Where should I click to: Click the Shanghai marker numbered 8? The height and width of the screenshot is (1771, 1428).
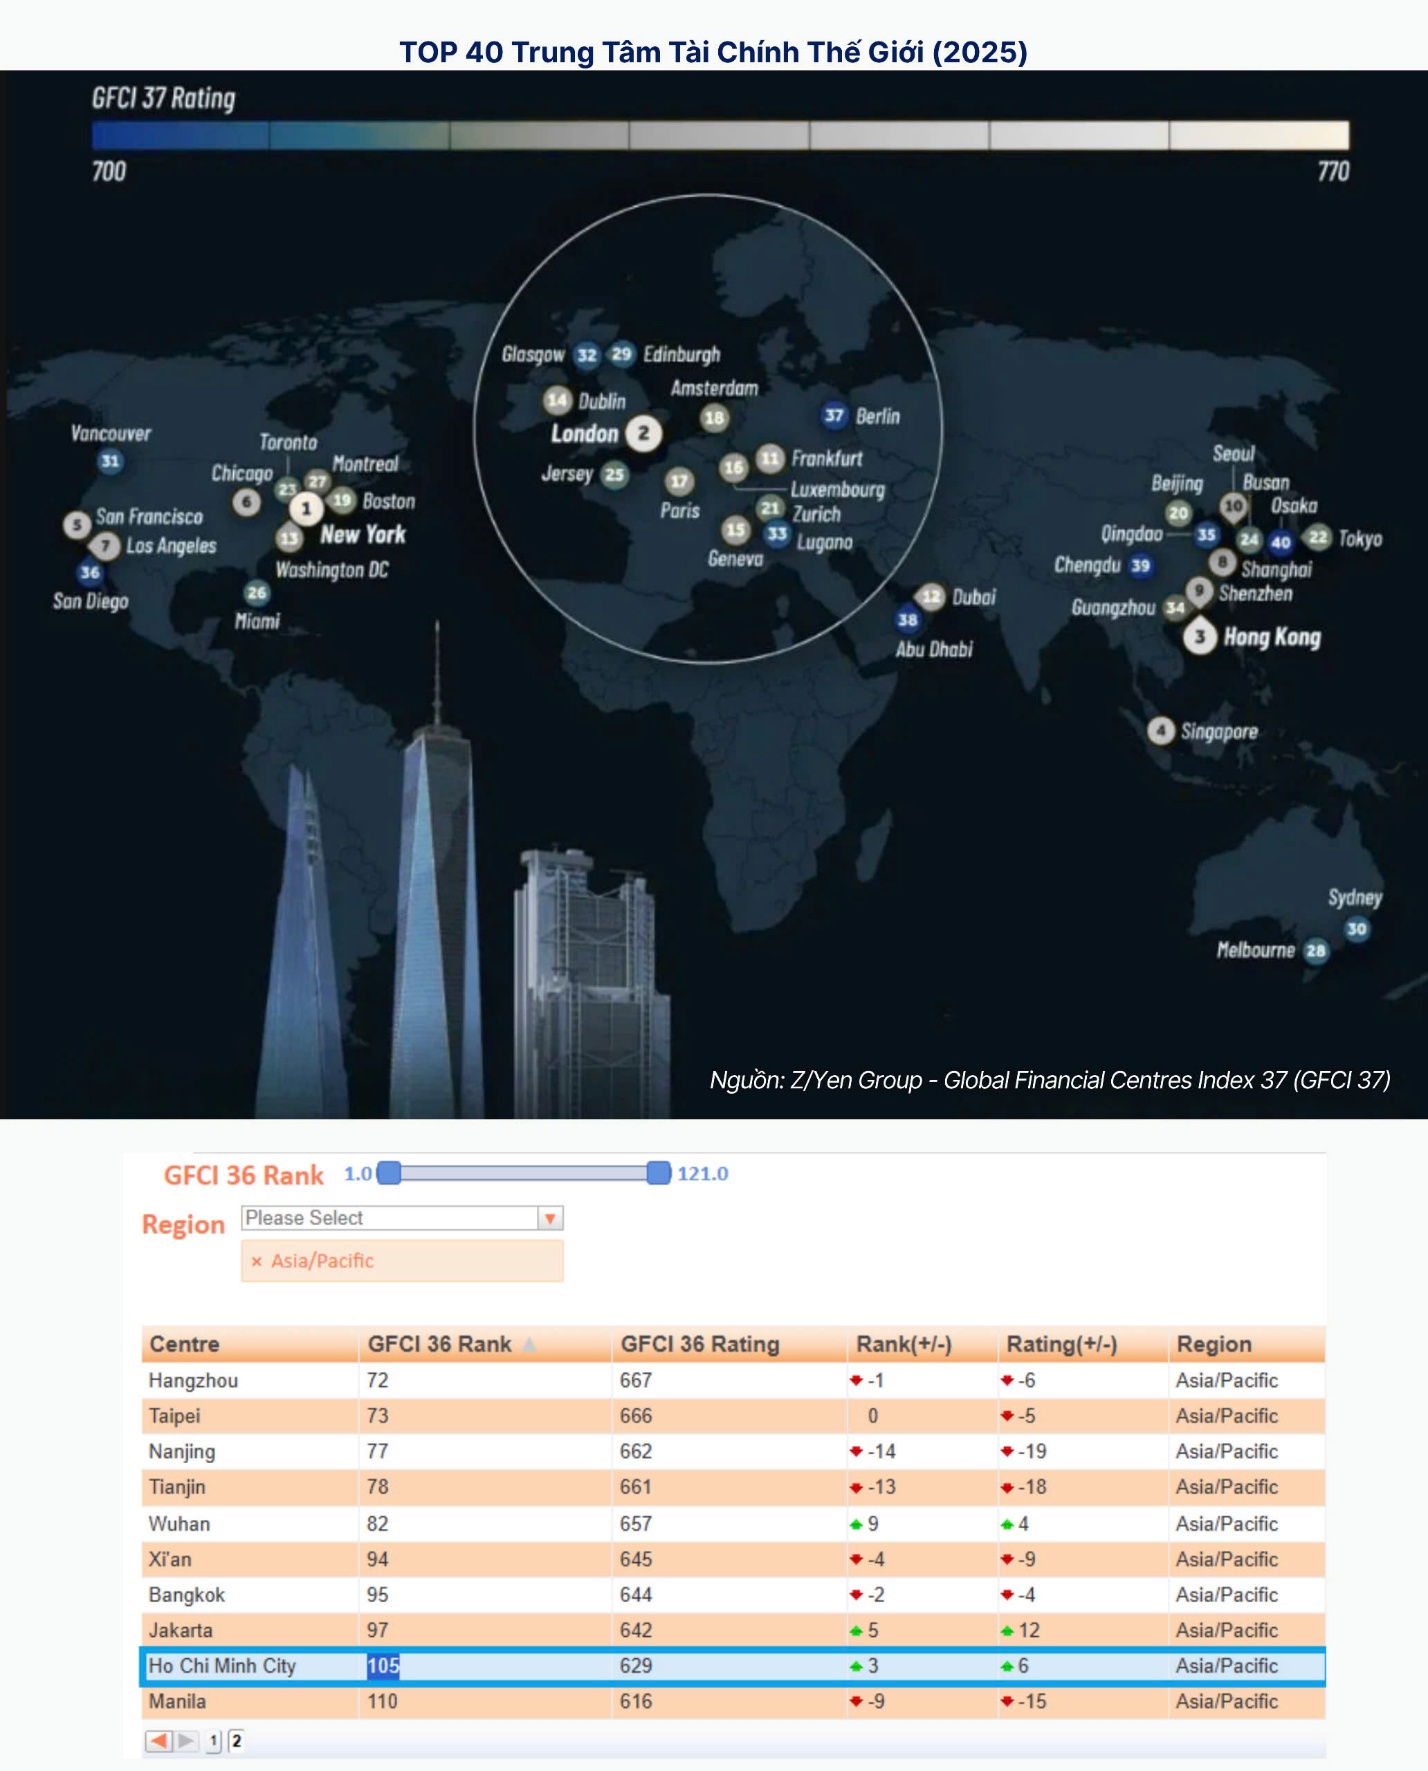coord(1222,561)
